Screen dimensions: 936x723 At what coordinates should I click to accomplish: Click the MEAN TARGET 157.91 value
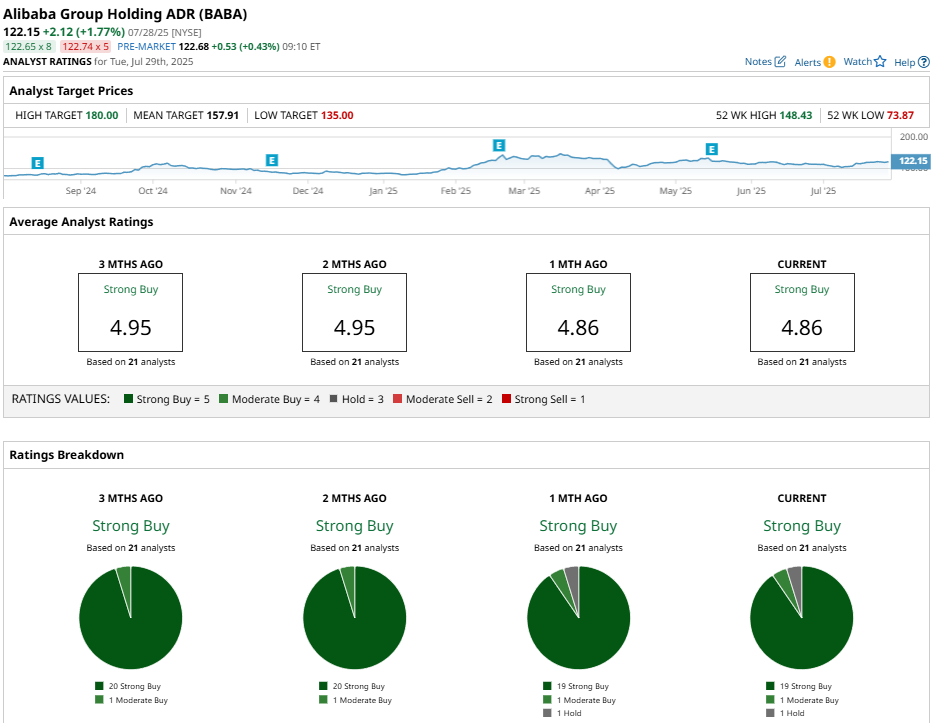pyautogui.click(x=223, y=115)
